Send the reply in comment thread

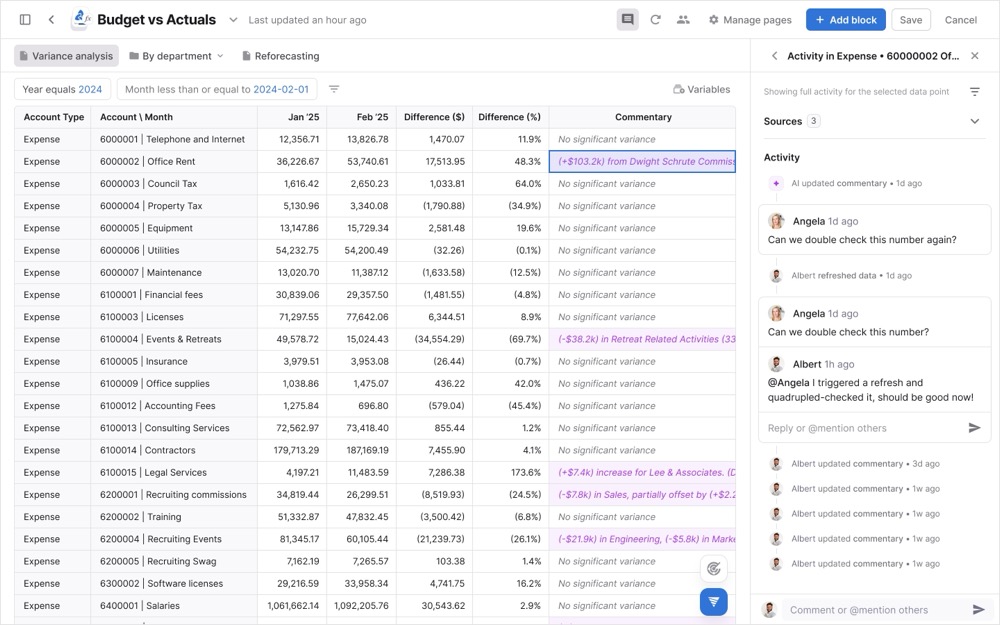(x=974, y=428)
